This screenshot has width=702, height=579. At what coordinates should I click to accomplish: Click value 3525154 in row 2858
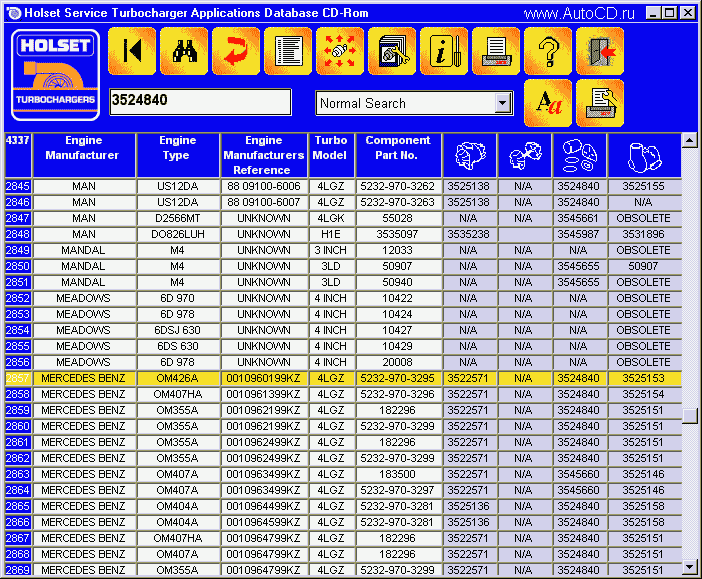643,395
